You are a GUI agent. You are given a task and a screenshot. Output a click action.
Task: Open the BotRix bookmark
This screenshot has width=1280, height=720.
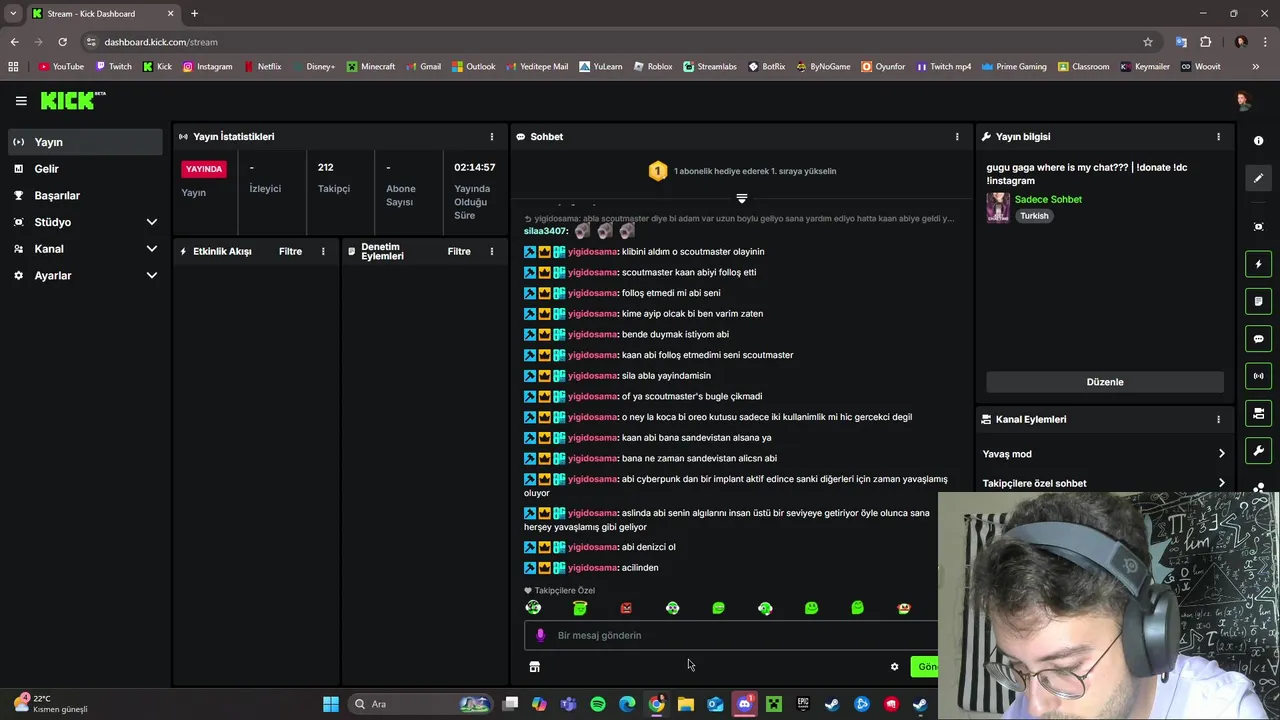pos(767,67)
